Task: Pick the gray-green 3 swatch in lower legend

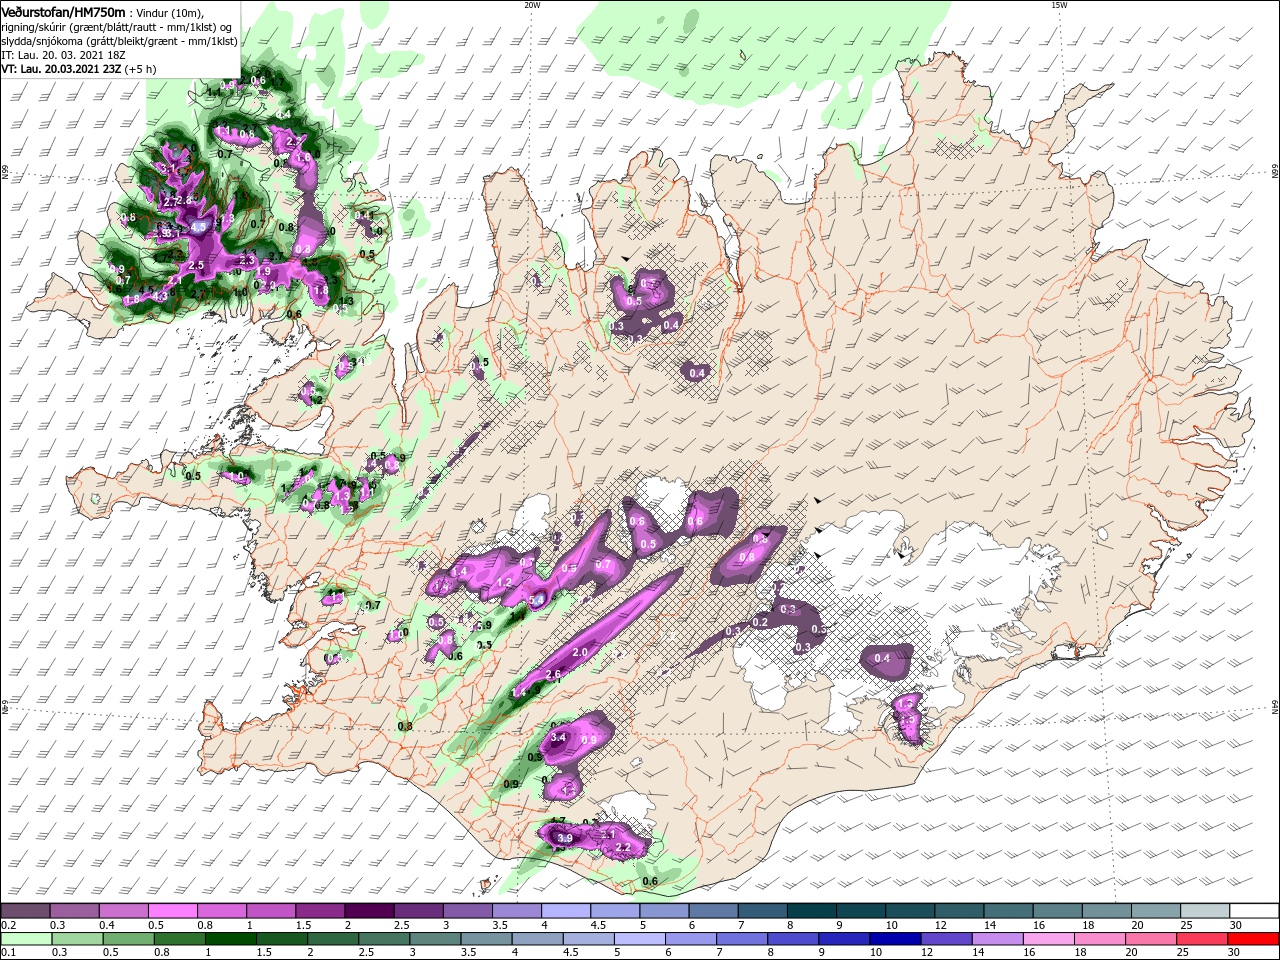Action: (434, 938)
